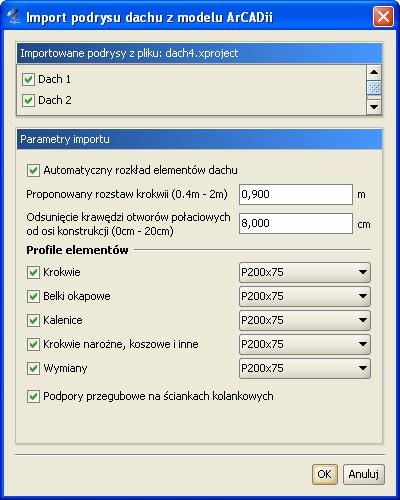400x500 pixels.
Task: Click scroll down arrow in roof list
Action: coord(374,107)
